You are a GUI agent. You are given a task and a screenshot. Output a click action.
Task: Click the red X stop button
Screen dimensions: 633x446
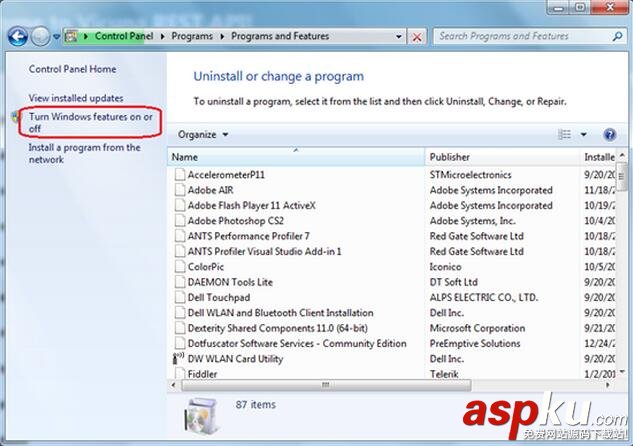417,37
